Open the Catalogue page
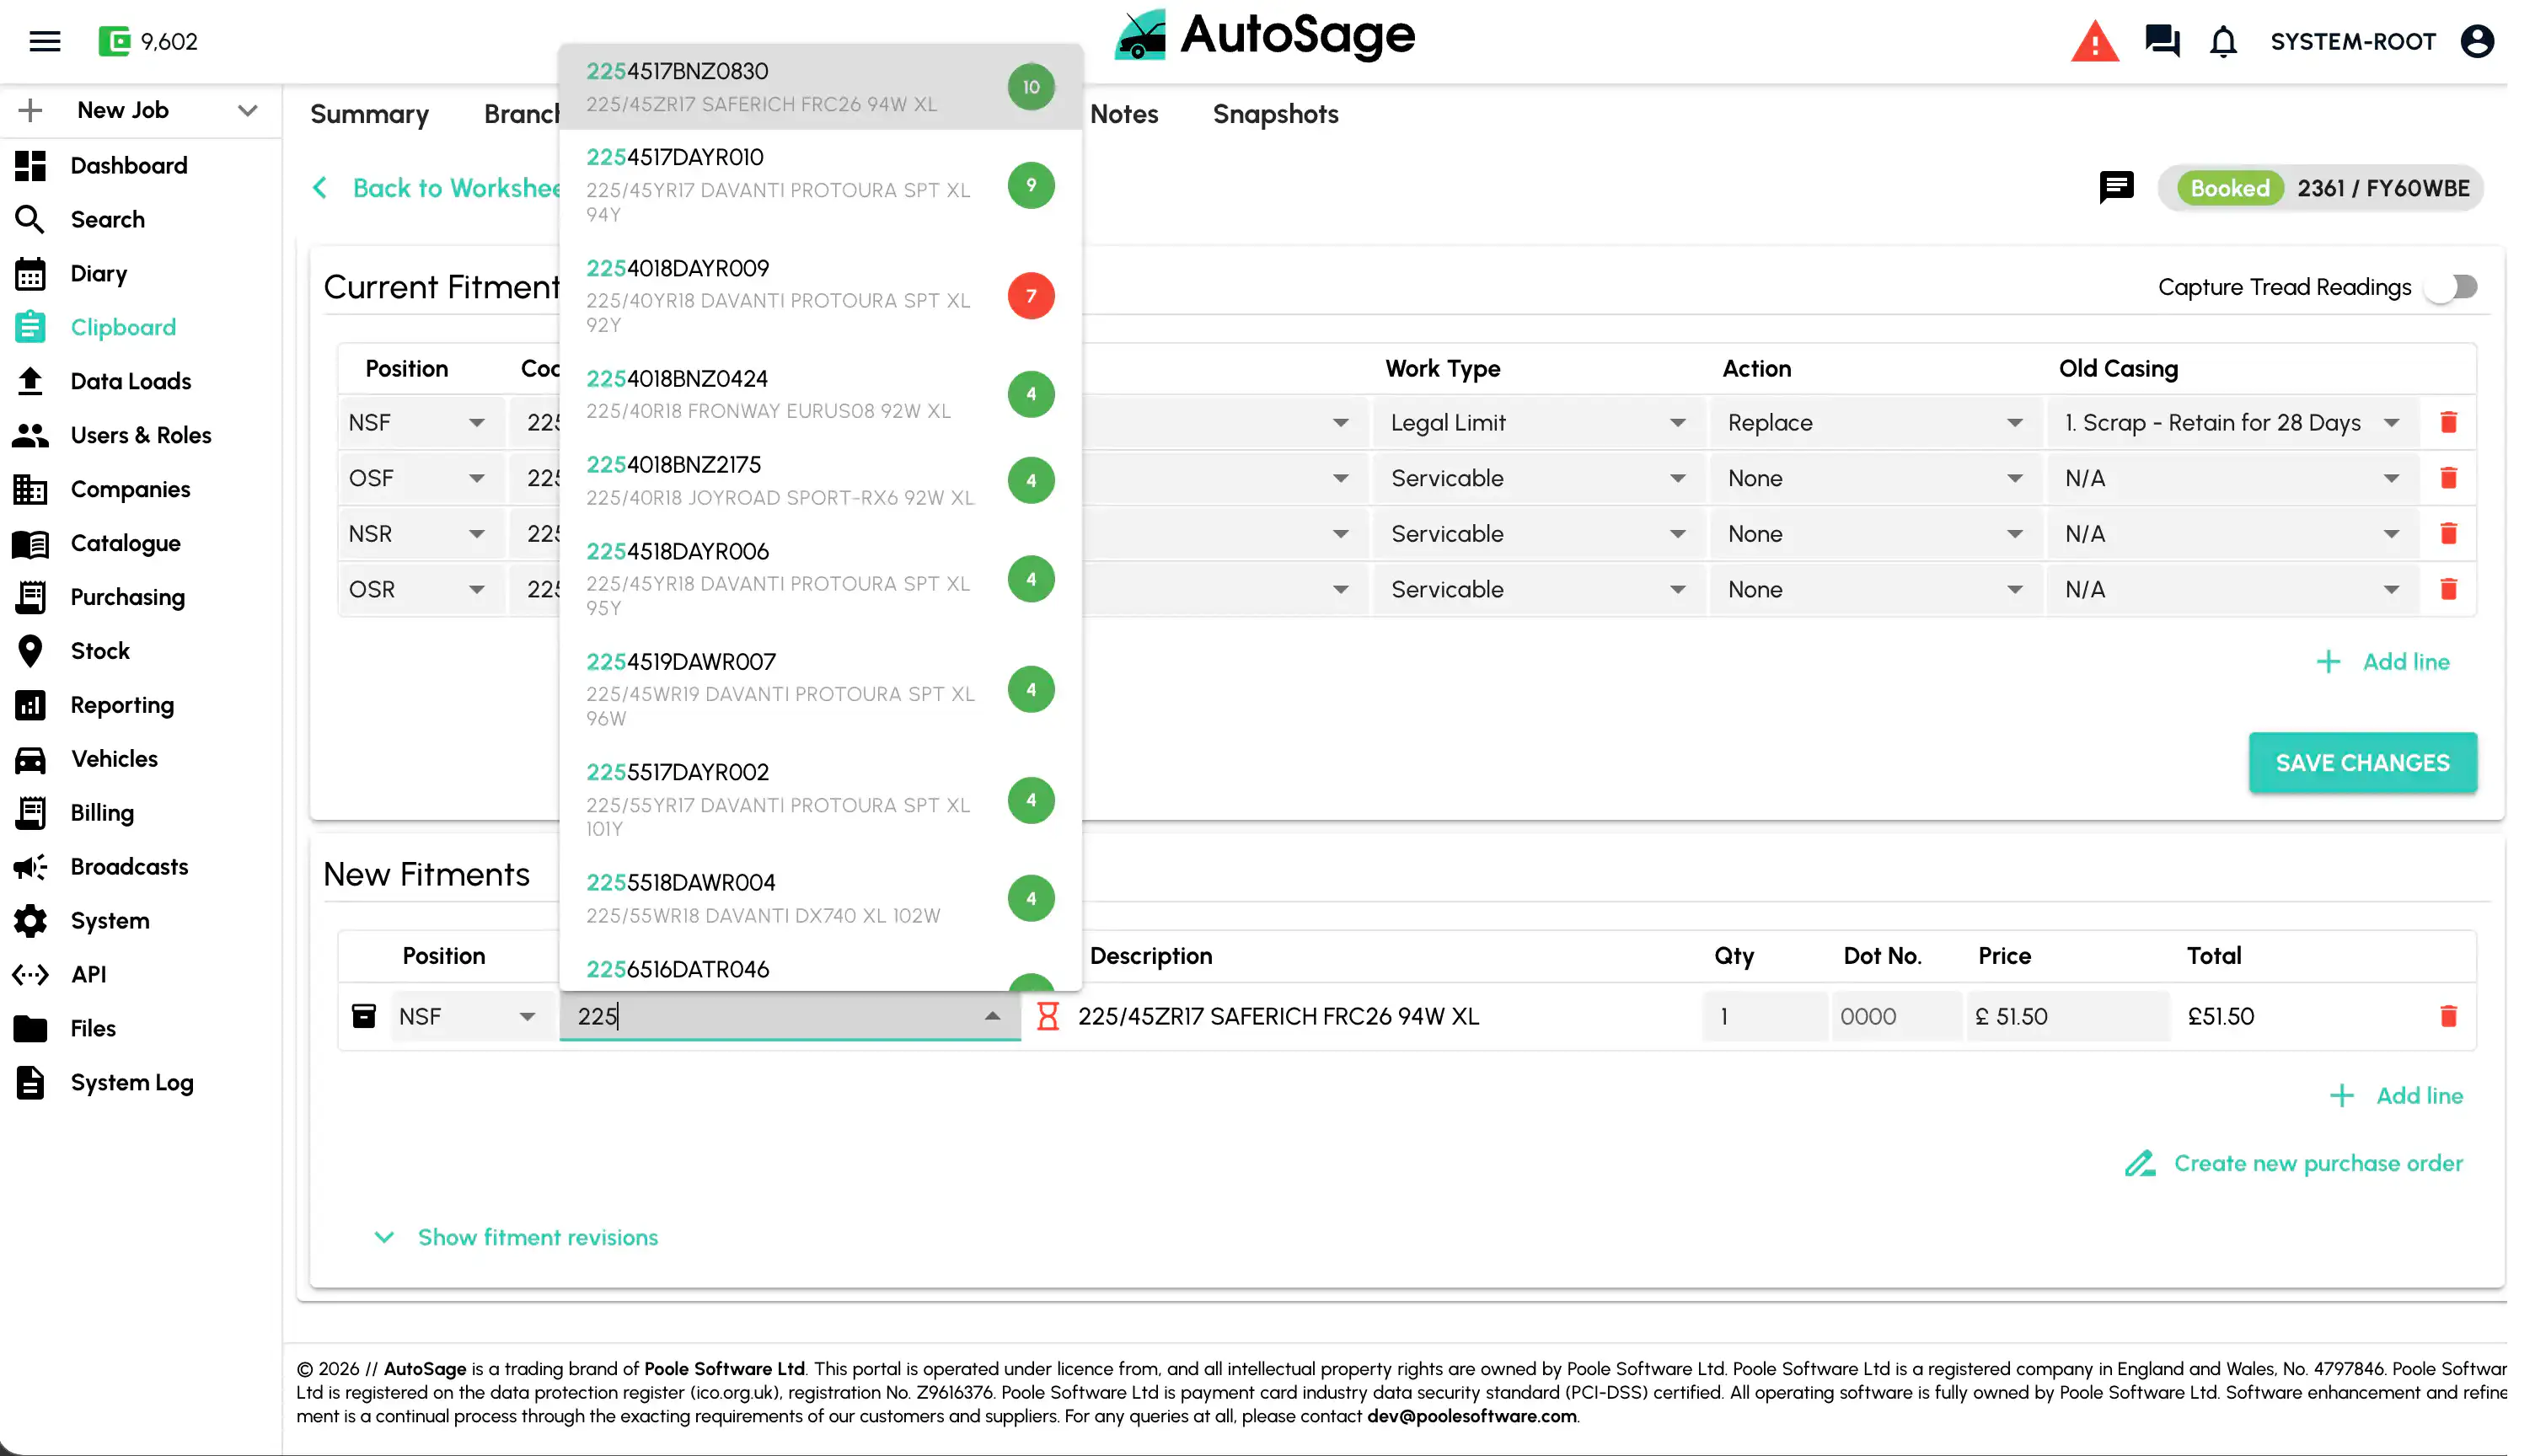The height and width of the screenshot is (1456, 2535). [x=126, y=543]
